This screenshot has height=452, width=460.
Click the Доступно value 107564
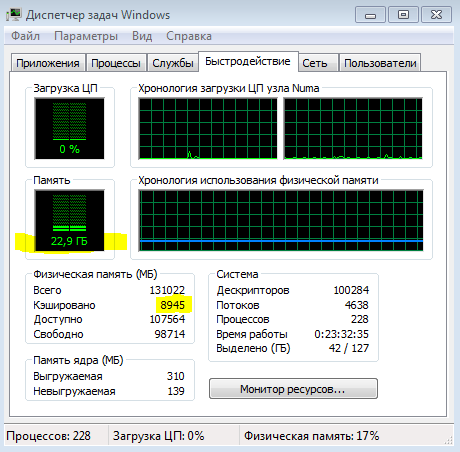click(x=167, y=319)
